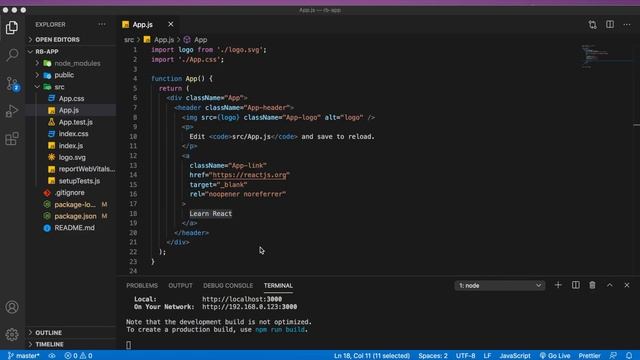The height and width of the screenshot is (360, 640).
Task: Select the App.js editor tab
Action: [x=143, y=24]
